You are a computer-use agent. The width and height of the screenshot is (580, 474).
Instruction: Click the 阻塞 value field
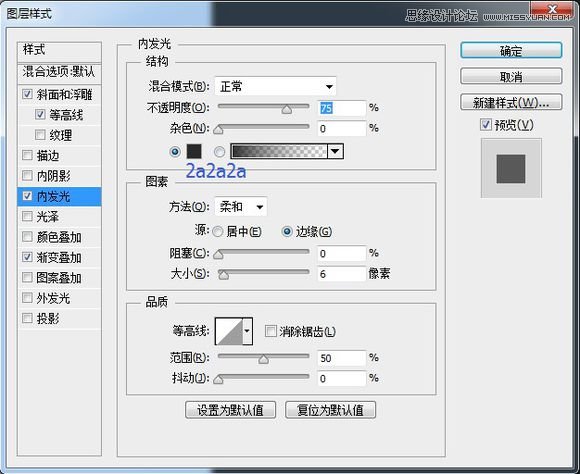[x=341, y=253]
